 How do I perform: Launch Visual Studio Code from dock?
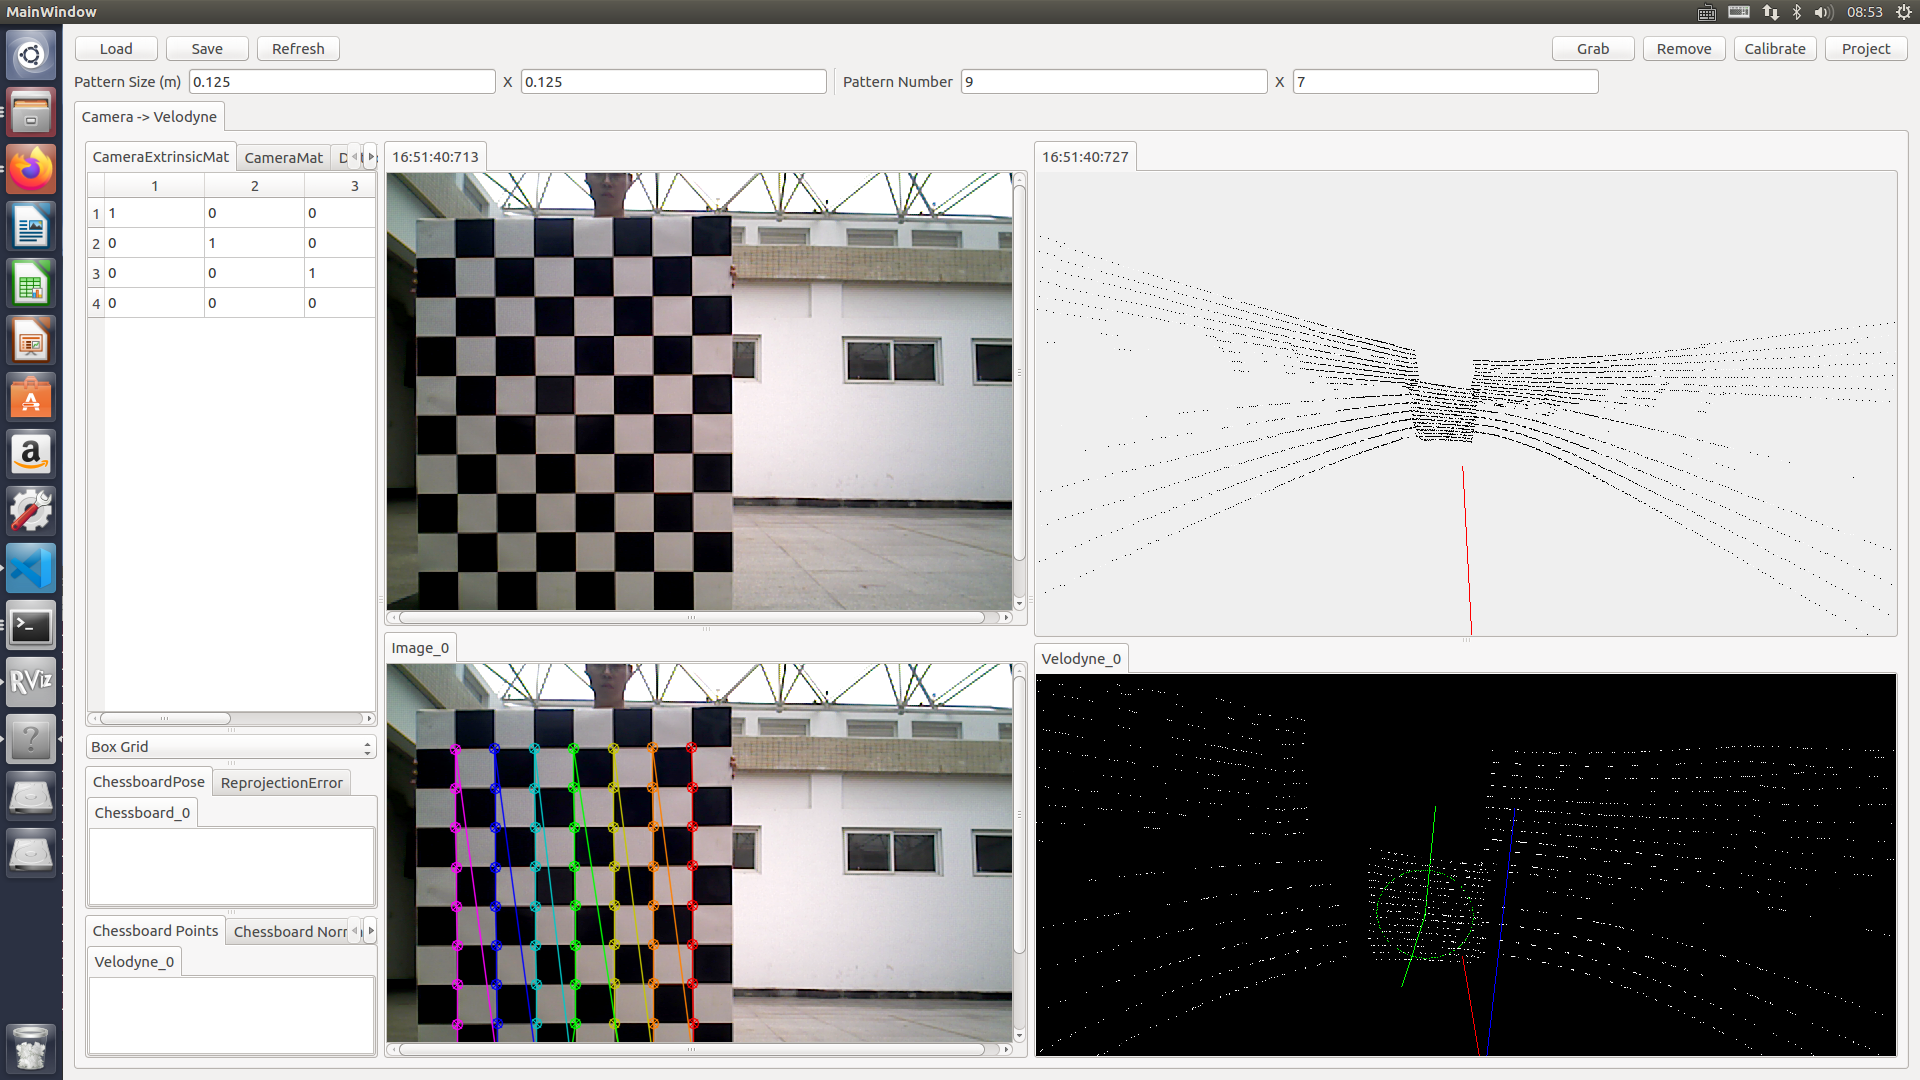tap(31, 569)
